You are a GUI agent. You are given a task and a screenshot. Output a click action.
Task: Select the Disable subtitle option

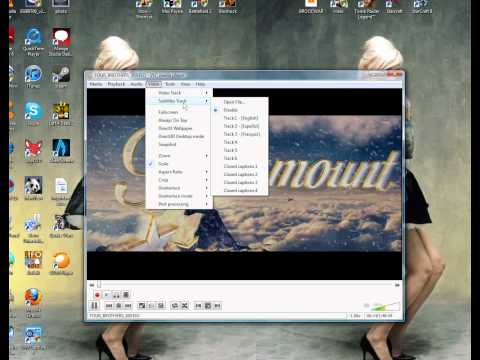pyautogui.click(x=240, y=110)
